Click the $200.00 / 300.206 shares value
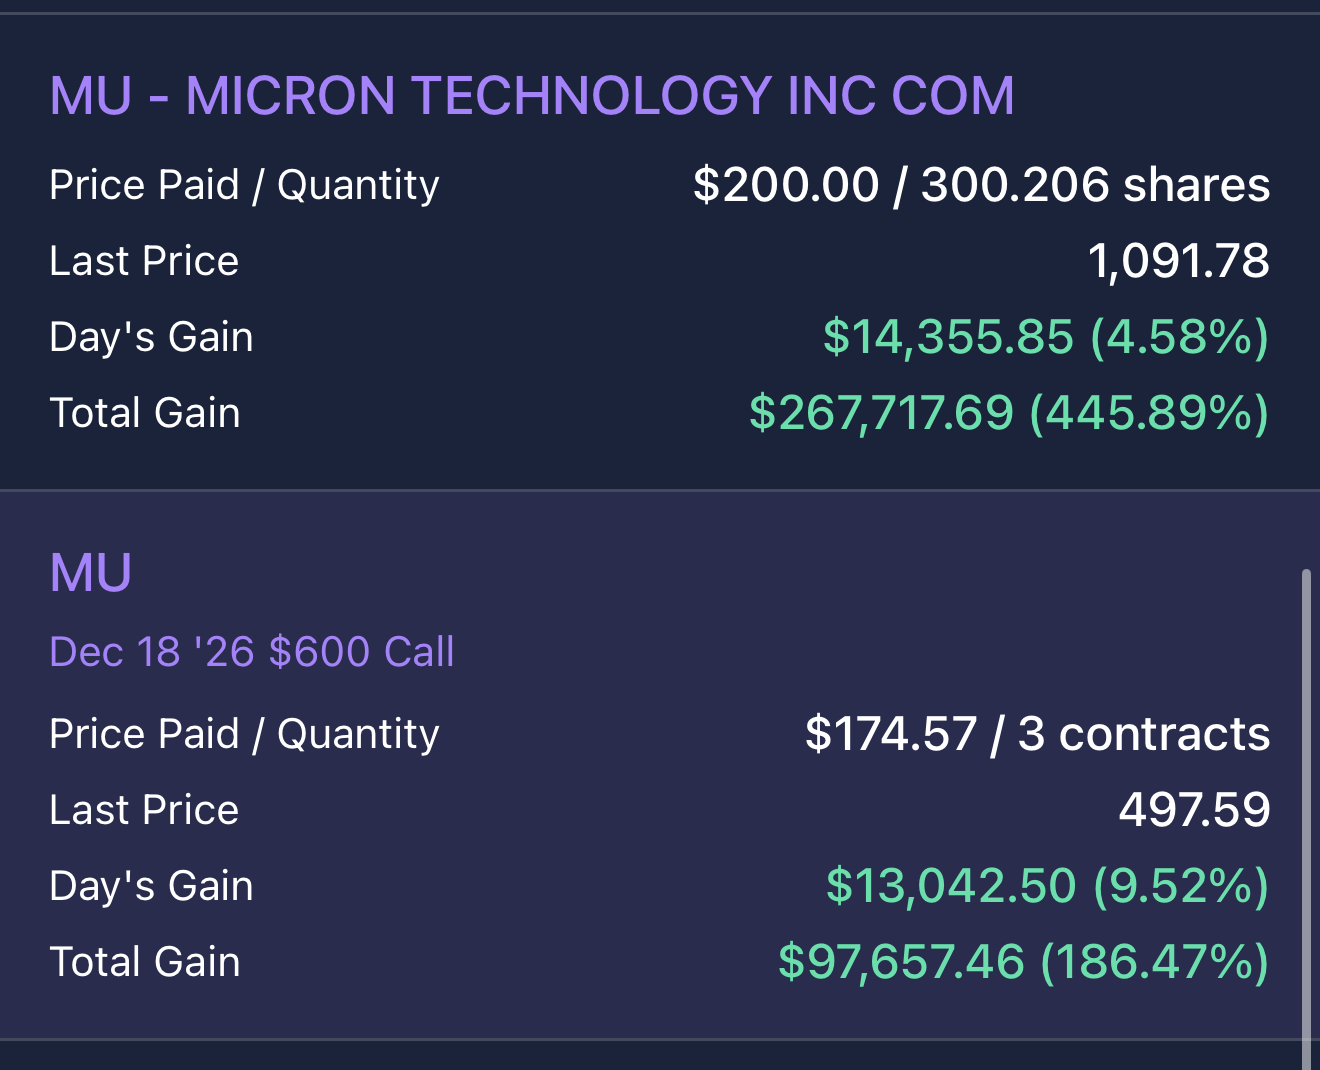Screen dimensions: 1320x1070 (981, 185)
